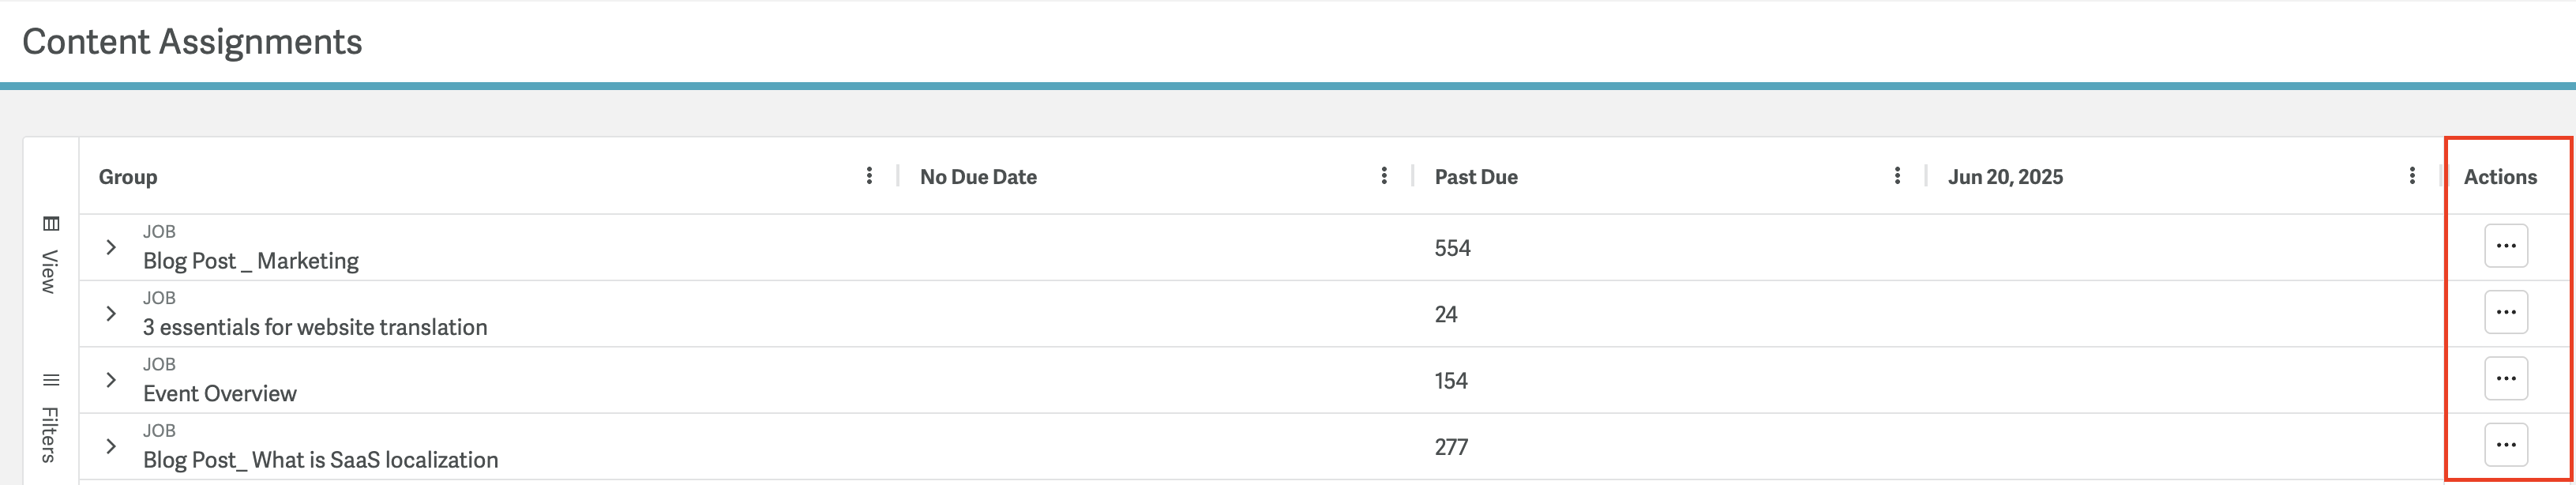Click the Jun 20, 2025 column header

tap(2005, 177)
